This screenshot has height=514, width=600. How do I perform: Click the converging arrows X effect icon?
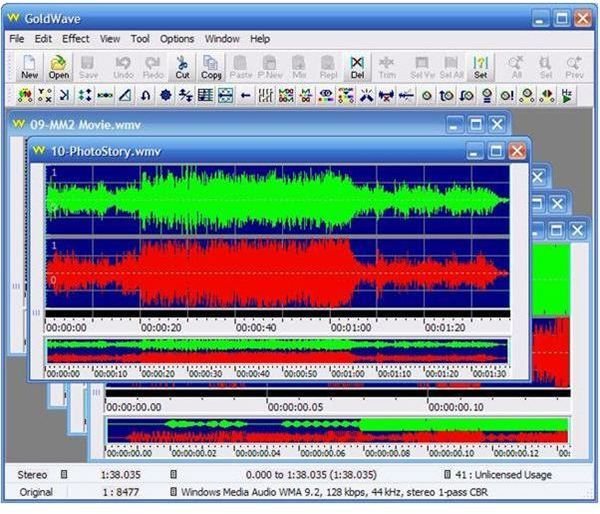[366, 95]
